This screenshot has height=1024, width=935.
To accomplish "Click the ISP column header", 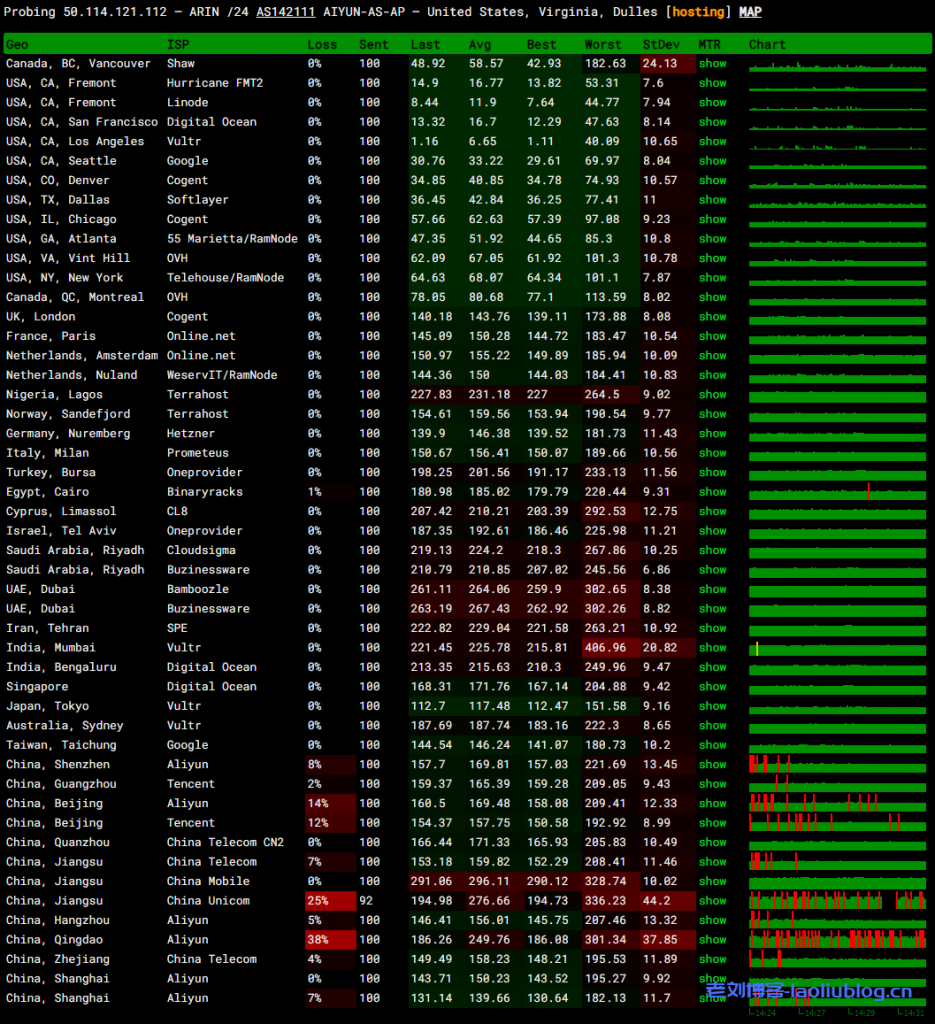I will pyautogui.click(x=177, y=45).
